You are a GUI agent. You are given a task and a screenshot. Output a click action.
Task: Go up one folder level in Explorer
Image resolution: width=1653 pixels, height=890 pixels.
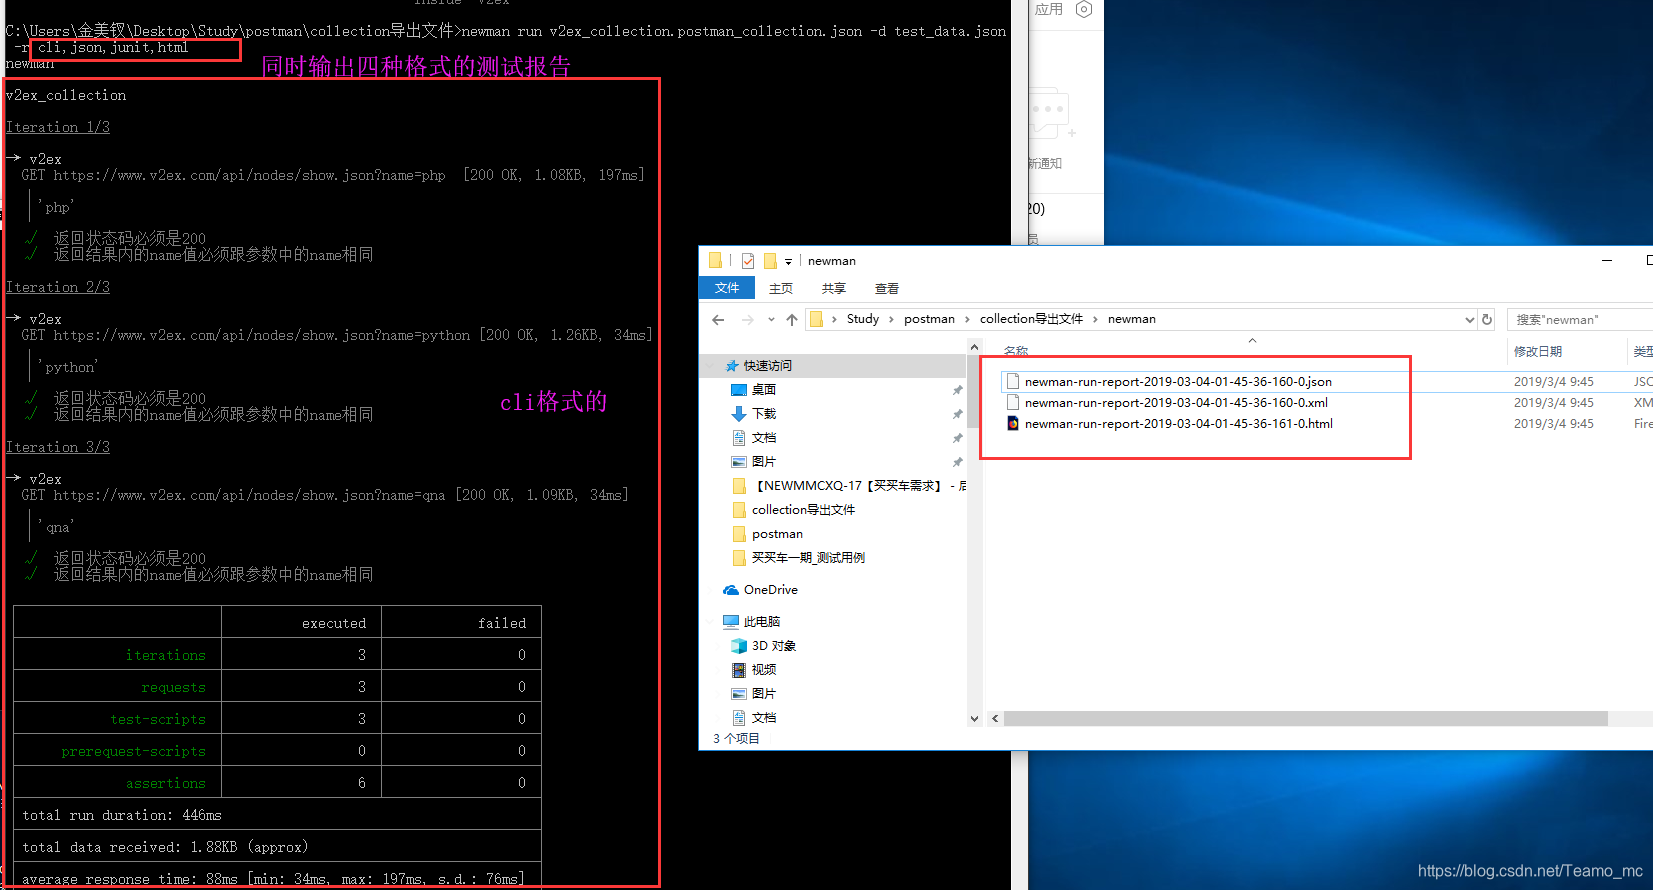(792, 320)
